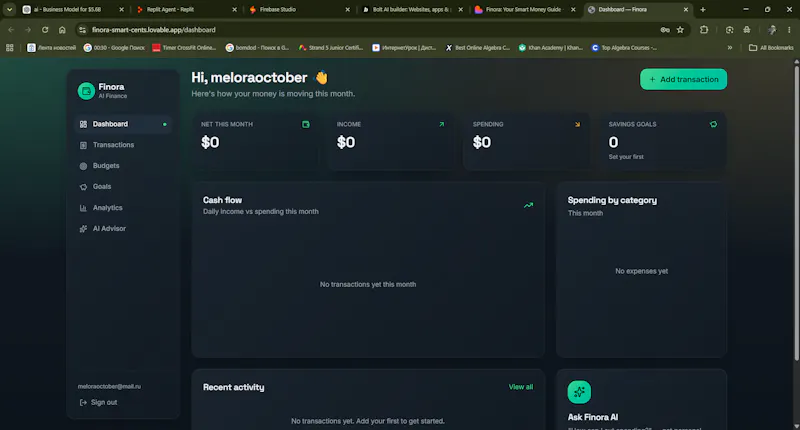Image resolution: width=800 pixels, height=430 pixels.
Task: Expand hidden bookmarks with double chevron
Action: [730, 48]
